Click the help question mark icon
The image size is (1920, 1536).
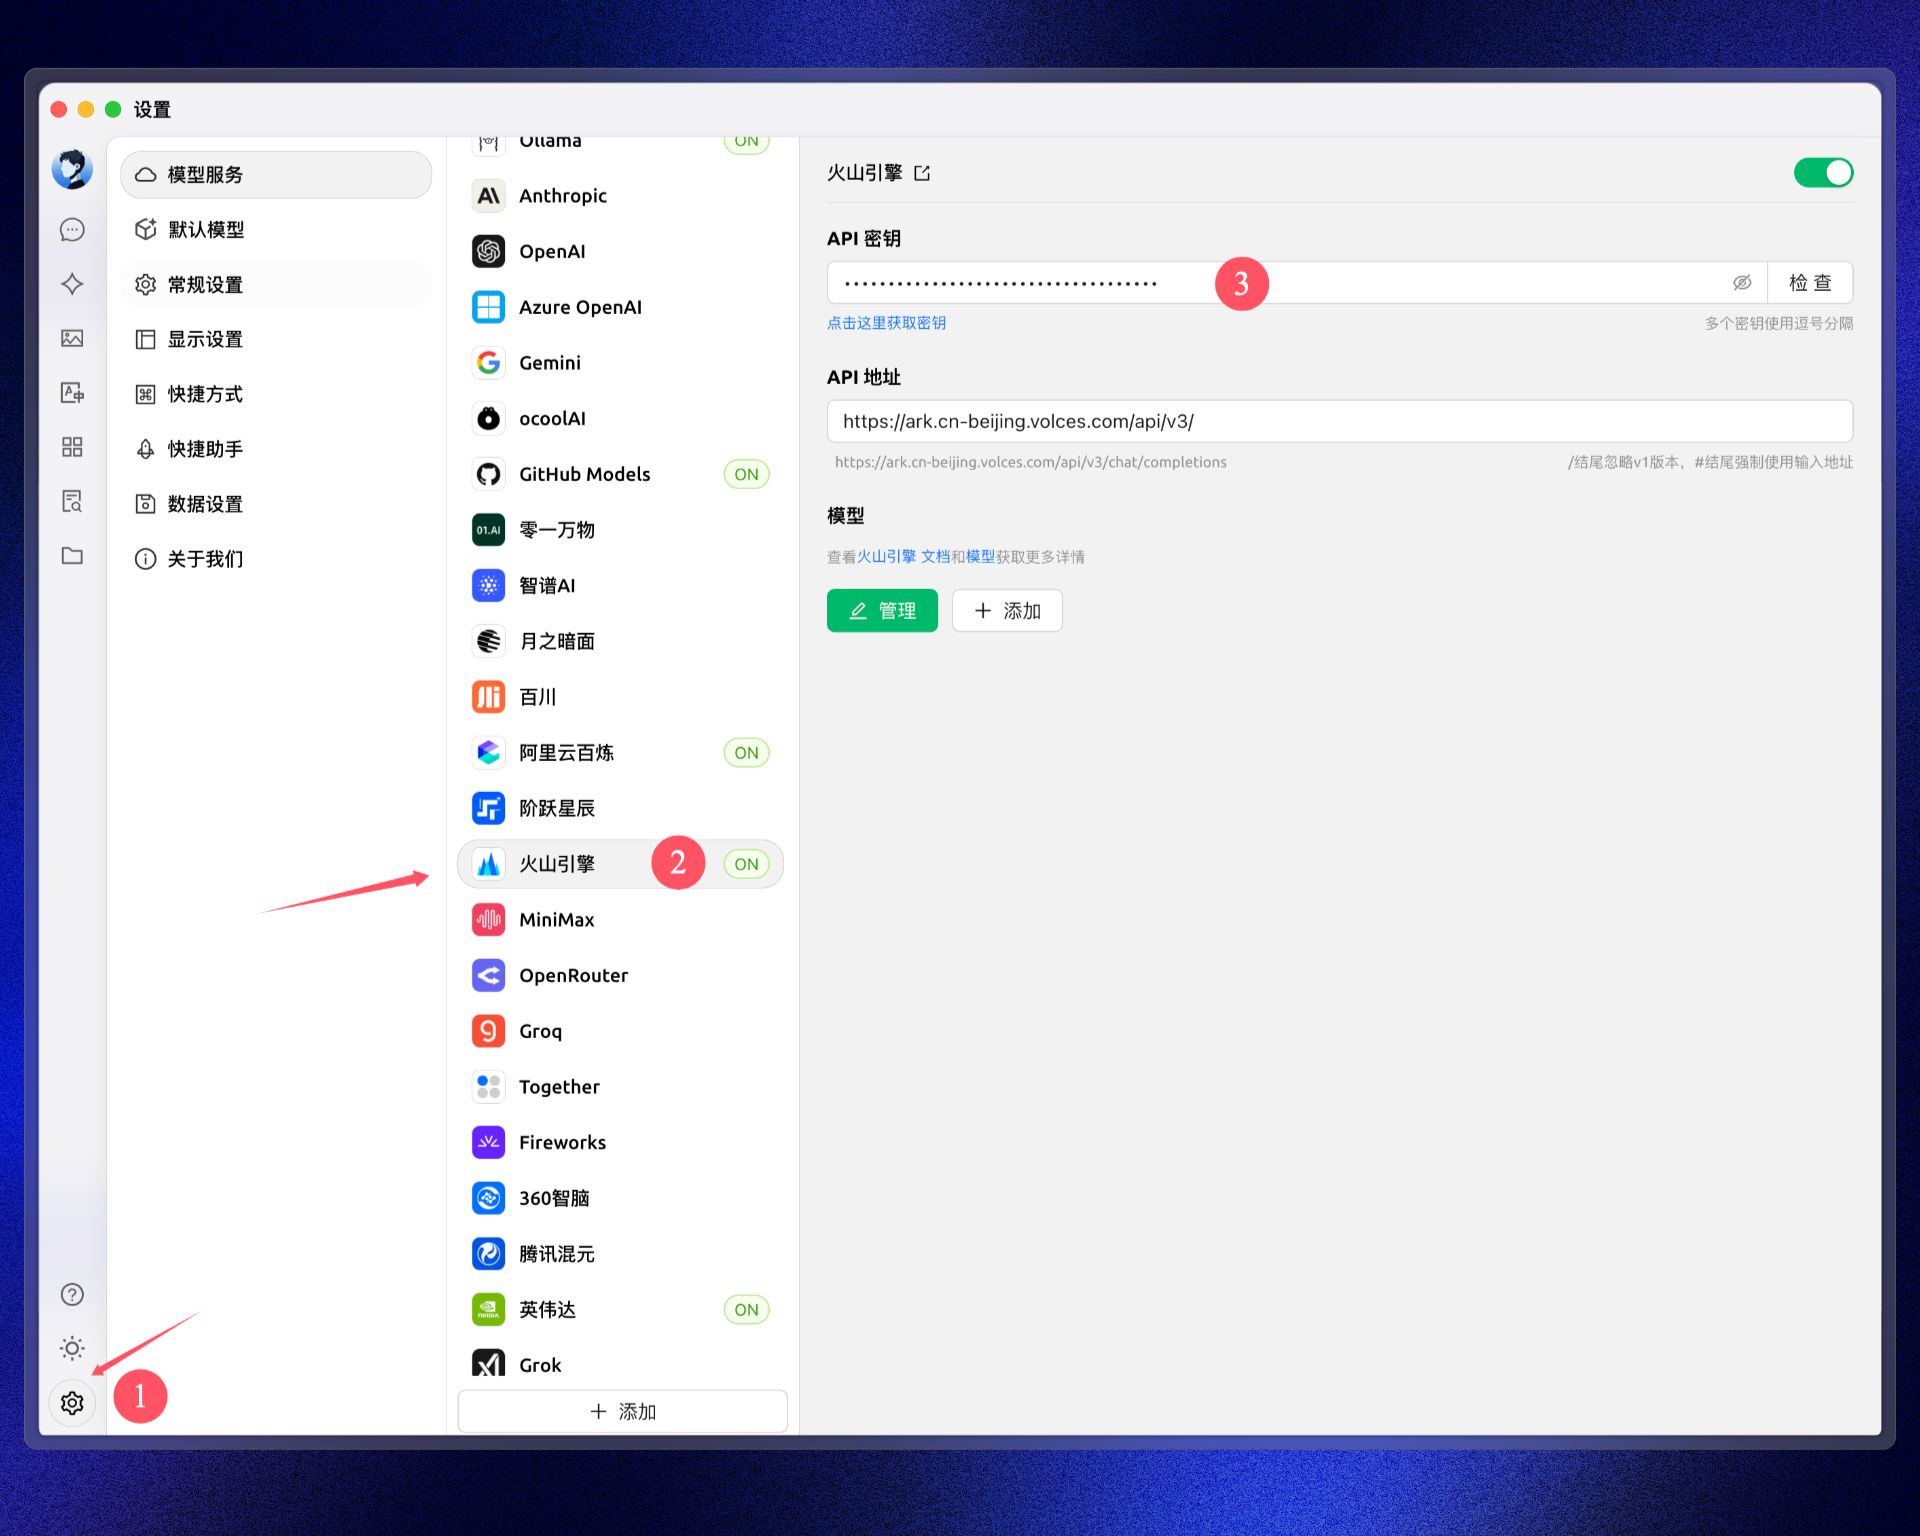[72, 1294]
